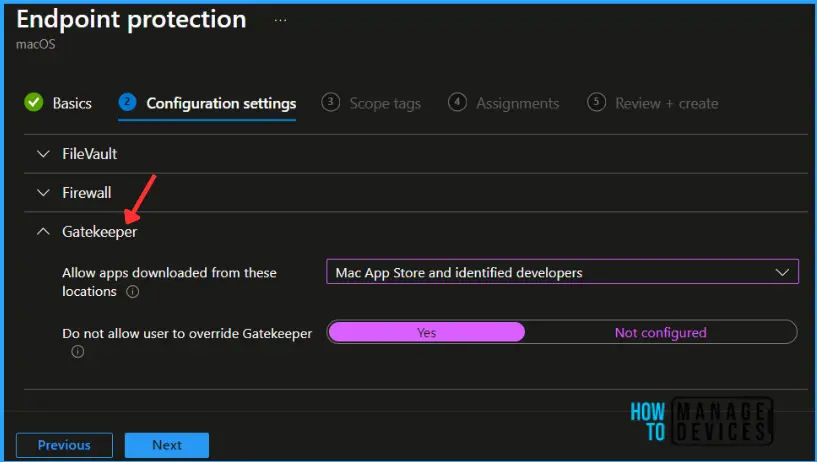The height and width of the screenshot is (462, 817).
Task: Click the Firewall section label
Action: click(x=86, y=193)
